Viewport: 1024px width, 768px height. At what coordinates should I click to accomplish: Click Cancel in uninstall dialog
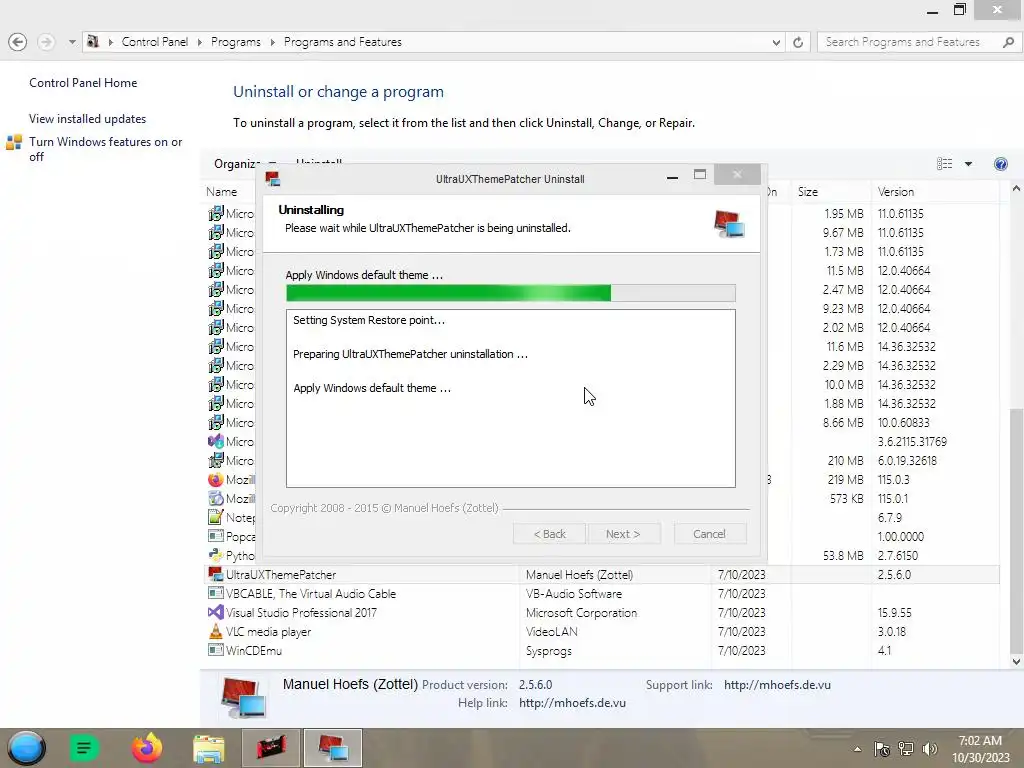point(709,534)
